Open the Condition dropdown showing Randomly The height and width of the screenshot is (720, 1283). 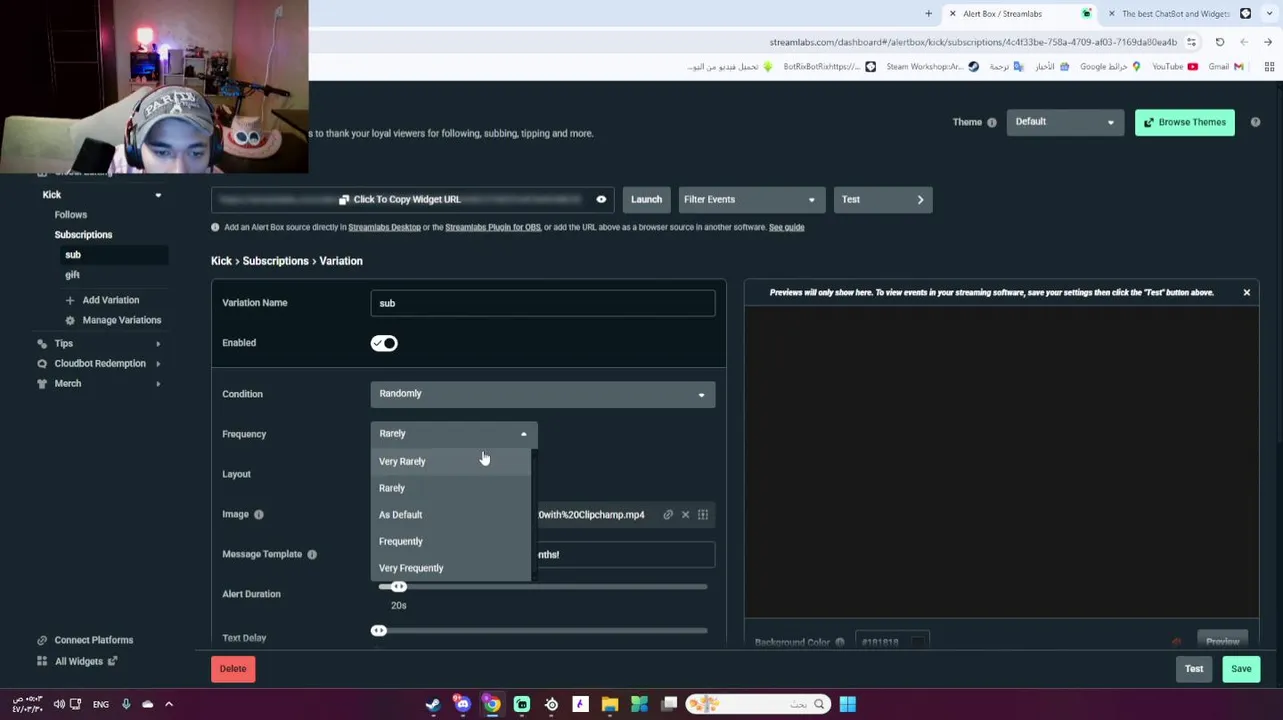pos(543,394)
